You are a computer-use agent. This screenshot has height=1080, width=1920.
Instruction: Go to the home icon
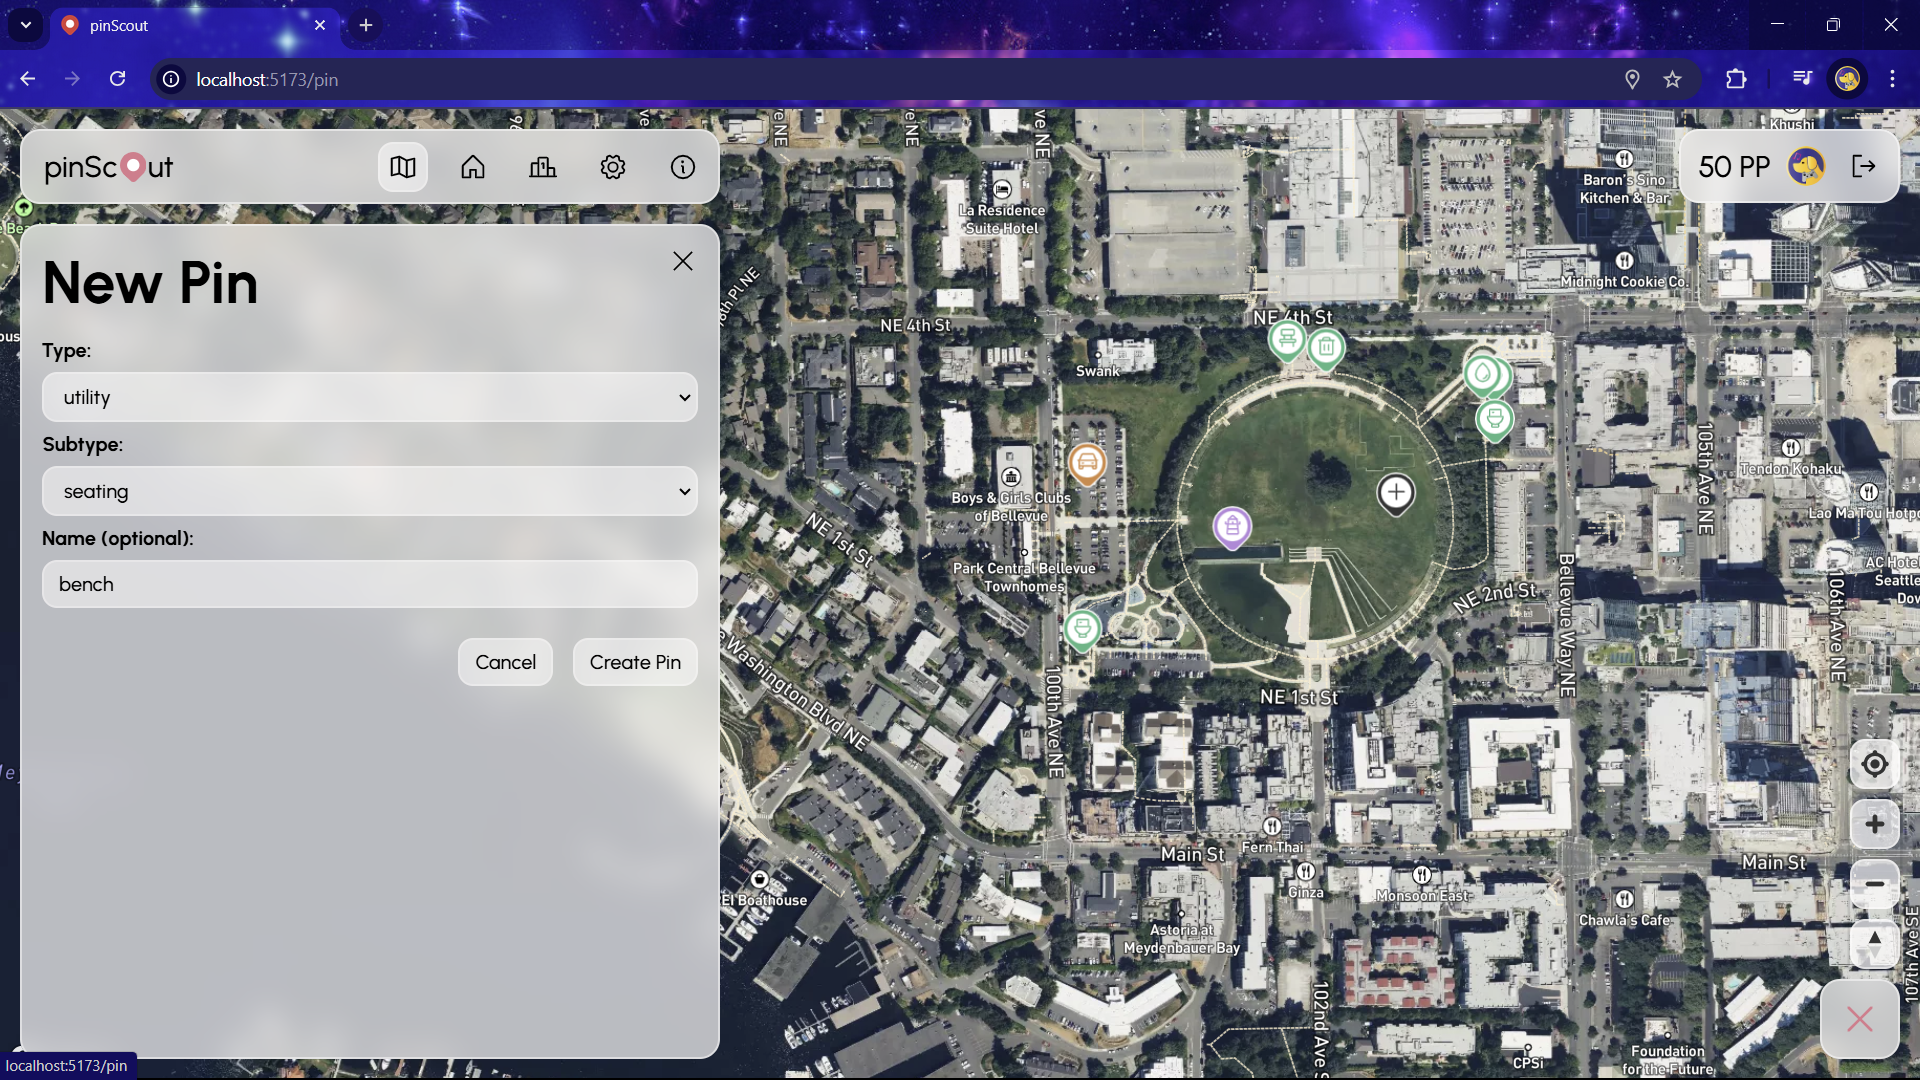[x=473, y=167]
